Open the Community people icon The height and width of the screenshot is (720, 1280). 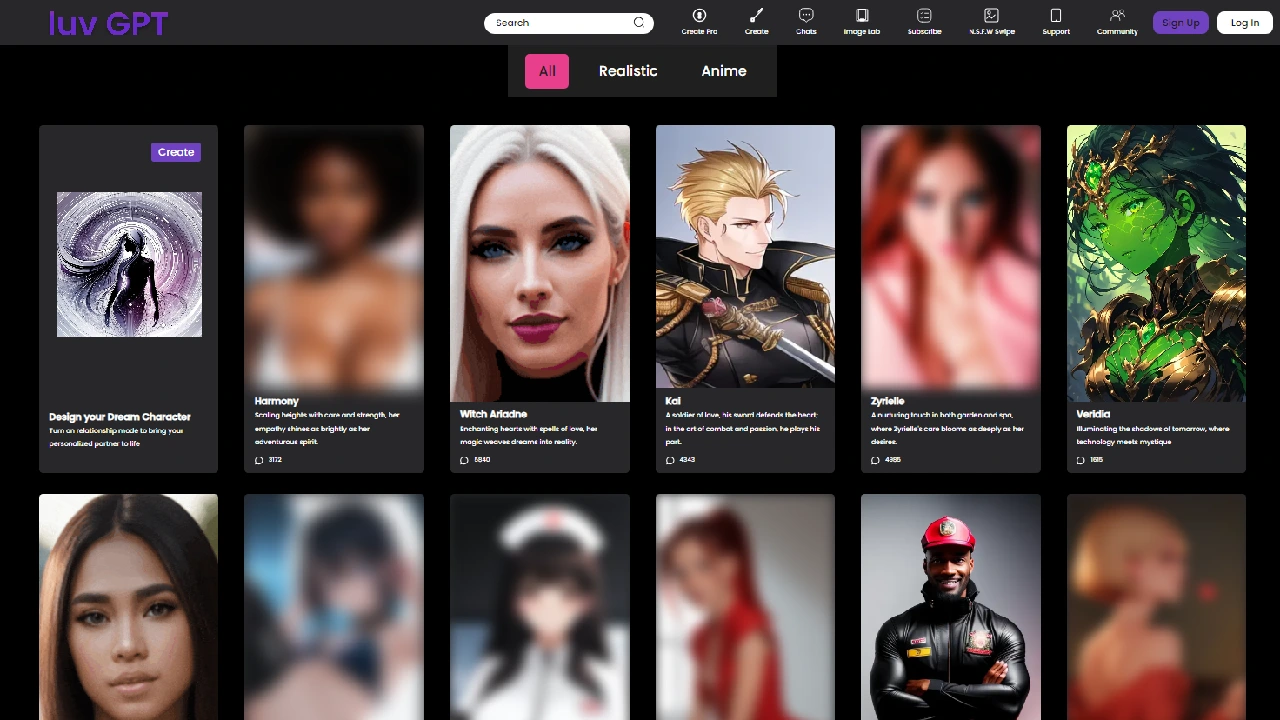[1117, 16]
